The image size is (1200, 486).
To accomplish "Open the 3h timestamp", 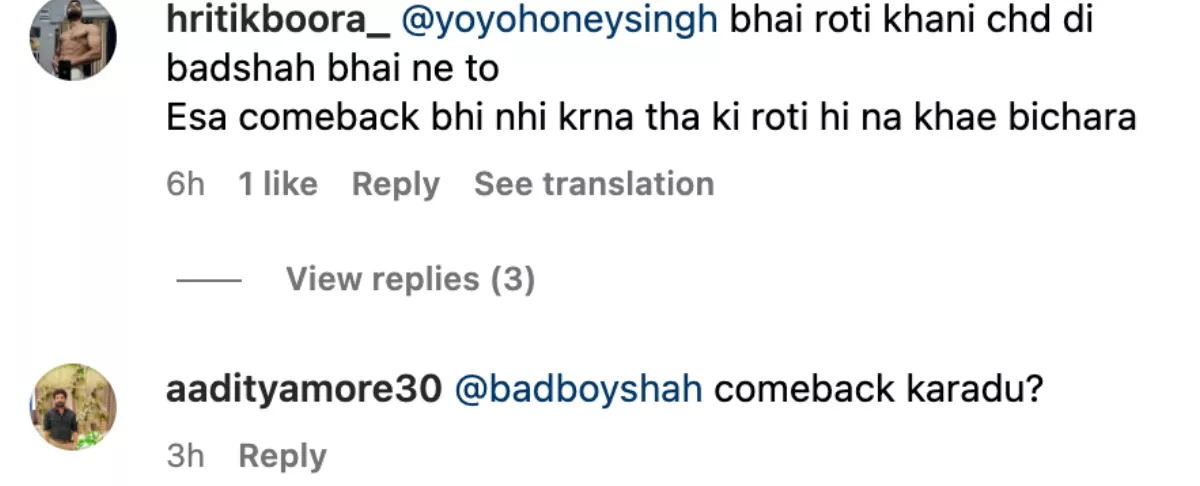I will click(x=186, y=456).
